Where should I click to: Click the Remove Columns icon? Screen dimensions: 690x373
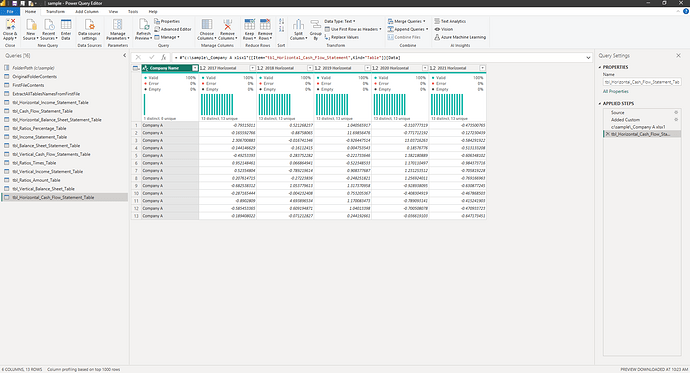coord(227,25)
